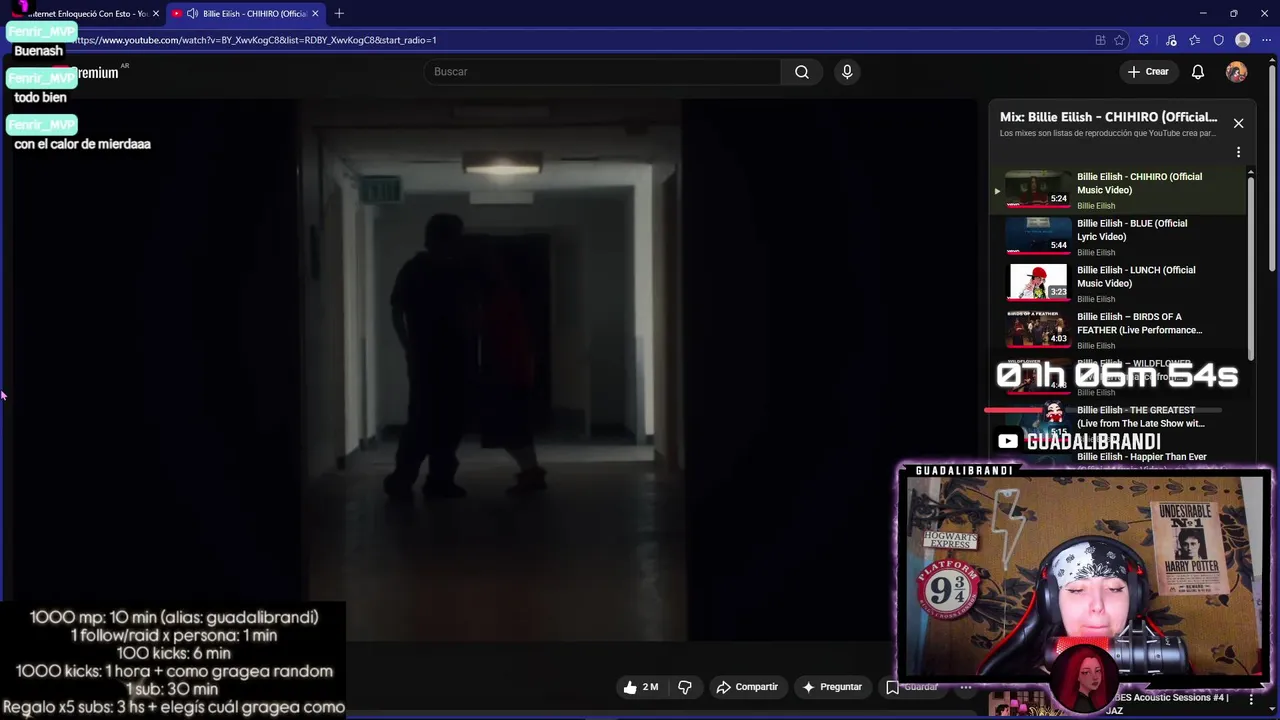This screenshot has width=1280, height=720.
Task: Open Mix: Billie Eilish CHIHIRO playlist title
Action: [x=1108, y=117]
